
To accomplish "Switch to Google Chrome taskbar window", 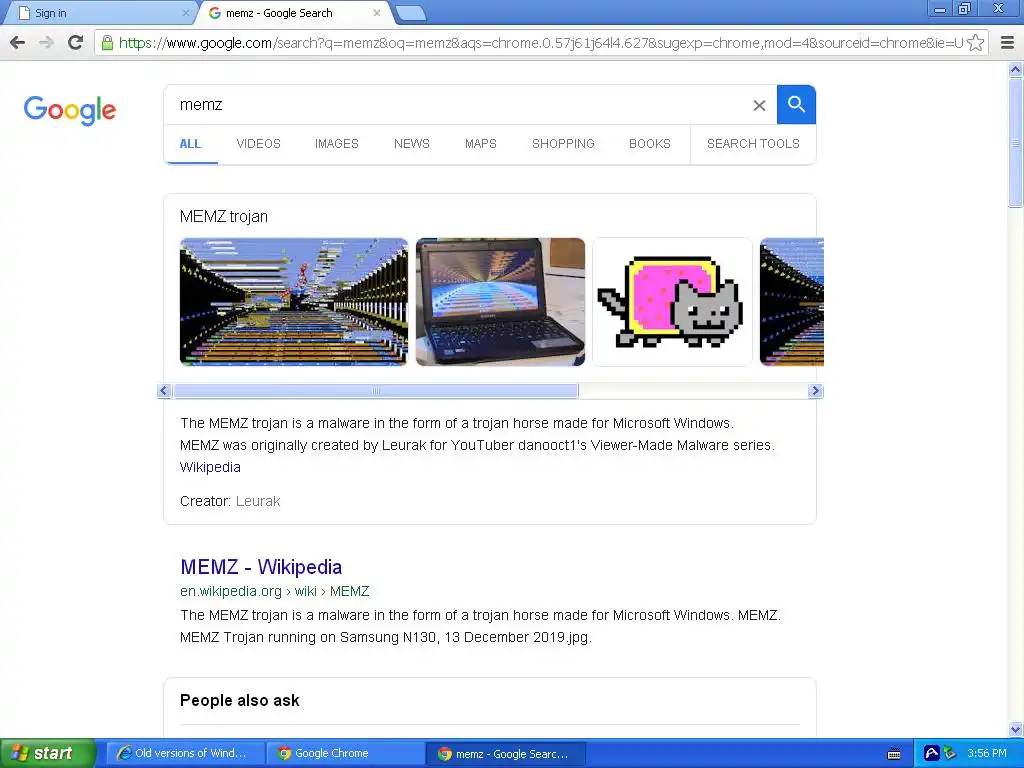I will coord(345,753).
